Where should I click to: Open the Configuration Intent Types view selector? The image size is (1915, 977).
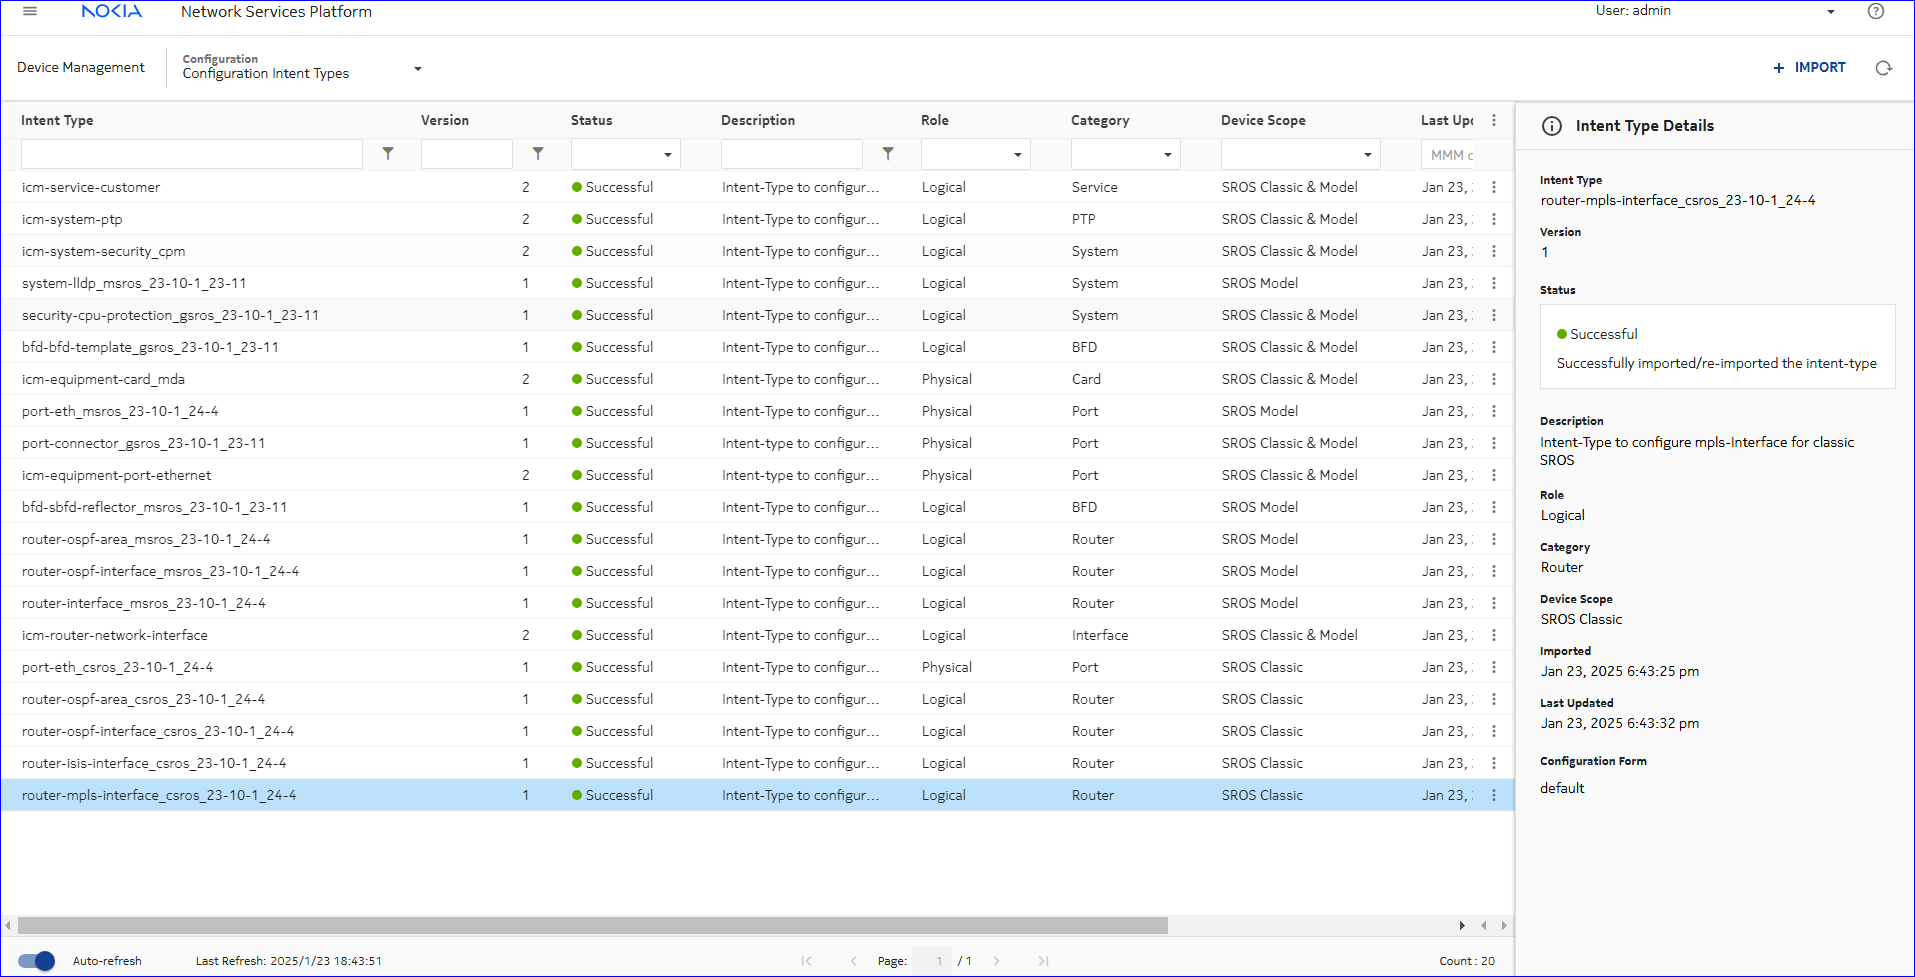(x=418, y=69)
